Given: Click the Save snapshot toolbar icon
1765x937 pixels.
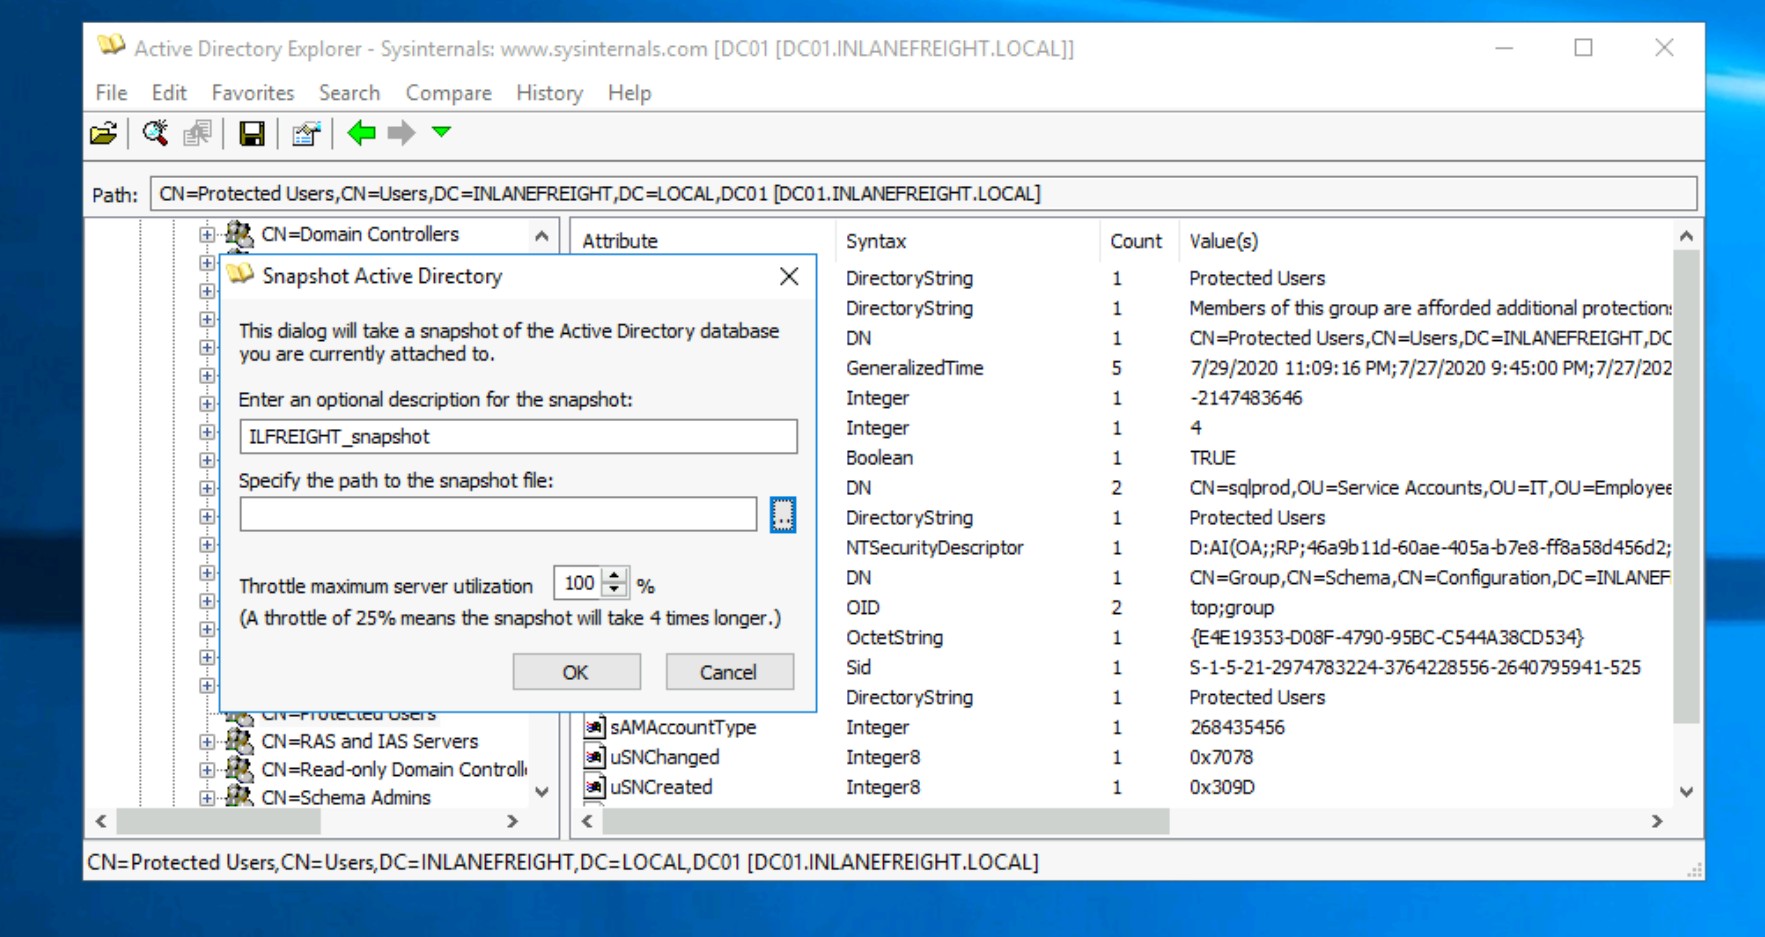Looking at the screenshot, I should point(251,133).
